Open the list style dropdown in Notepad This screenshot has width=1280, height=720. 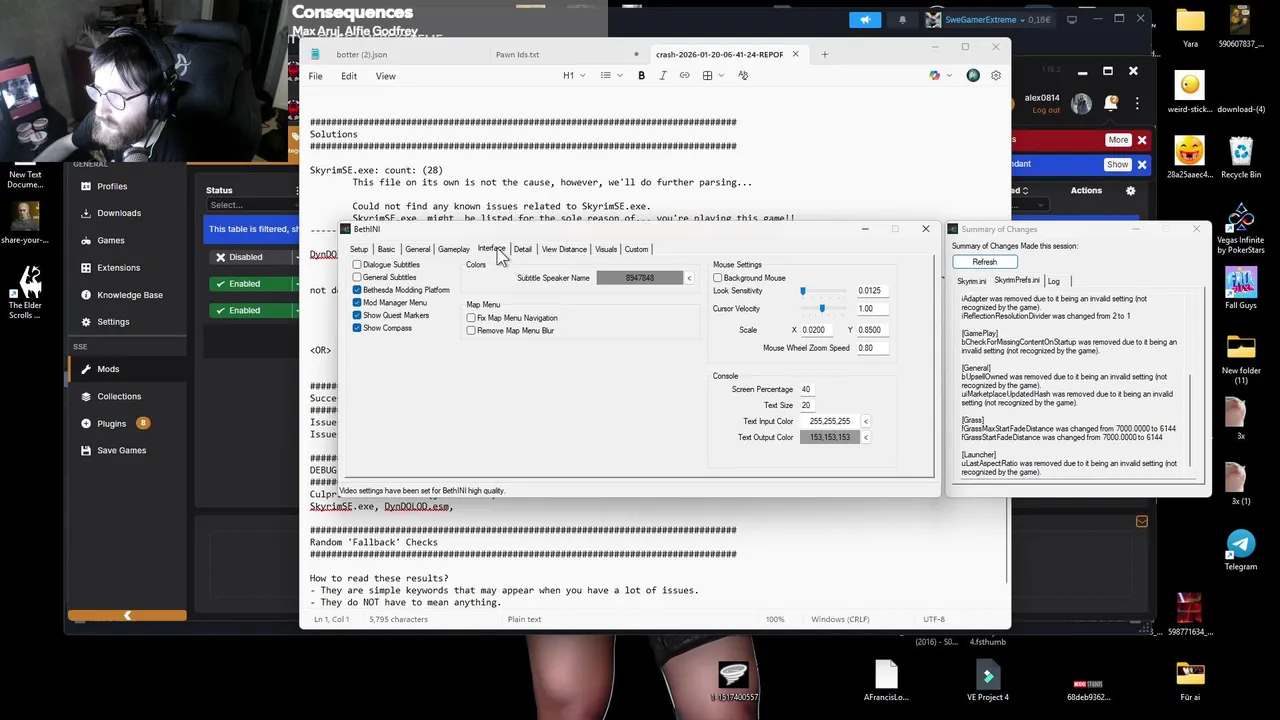tap(610, 76)
